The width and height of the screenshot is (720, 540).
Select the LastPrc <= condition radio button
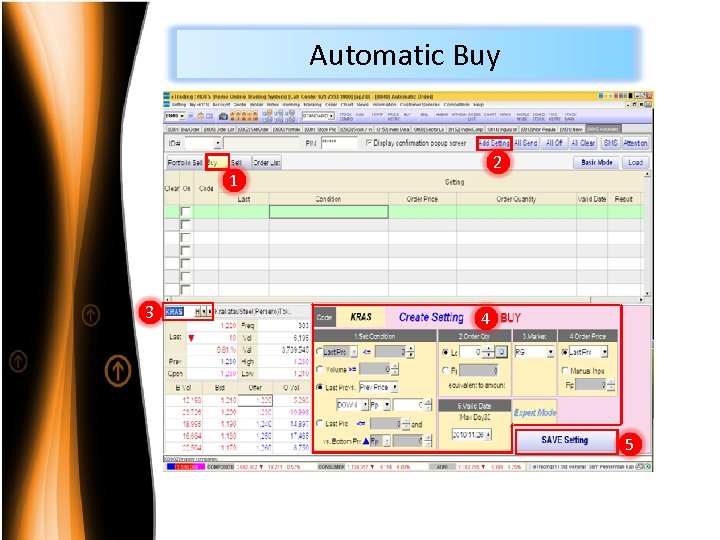click(x=320, y=352)
